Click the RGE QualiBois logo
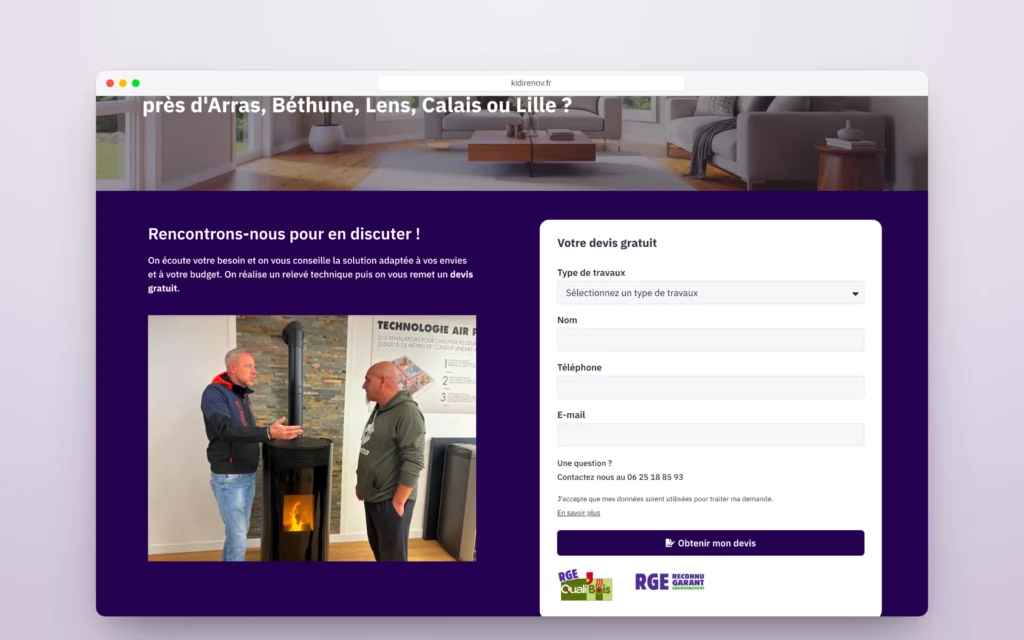The image size is (1024, 640). point(585,585)
